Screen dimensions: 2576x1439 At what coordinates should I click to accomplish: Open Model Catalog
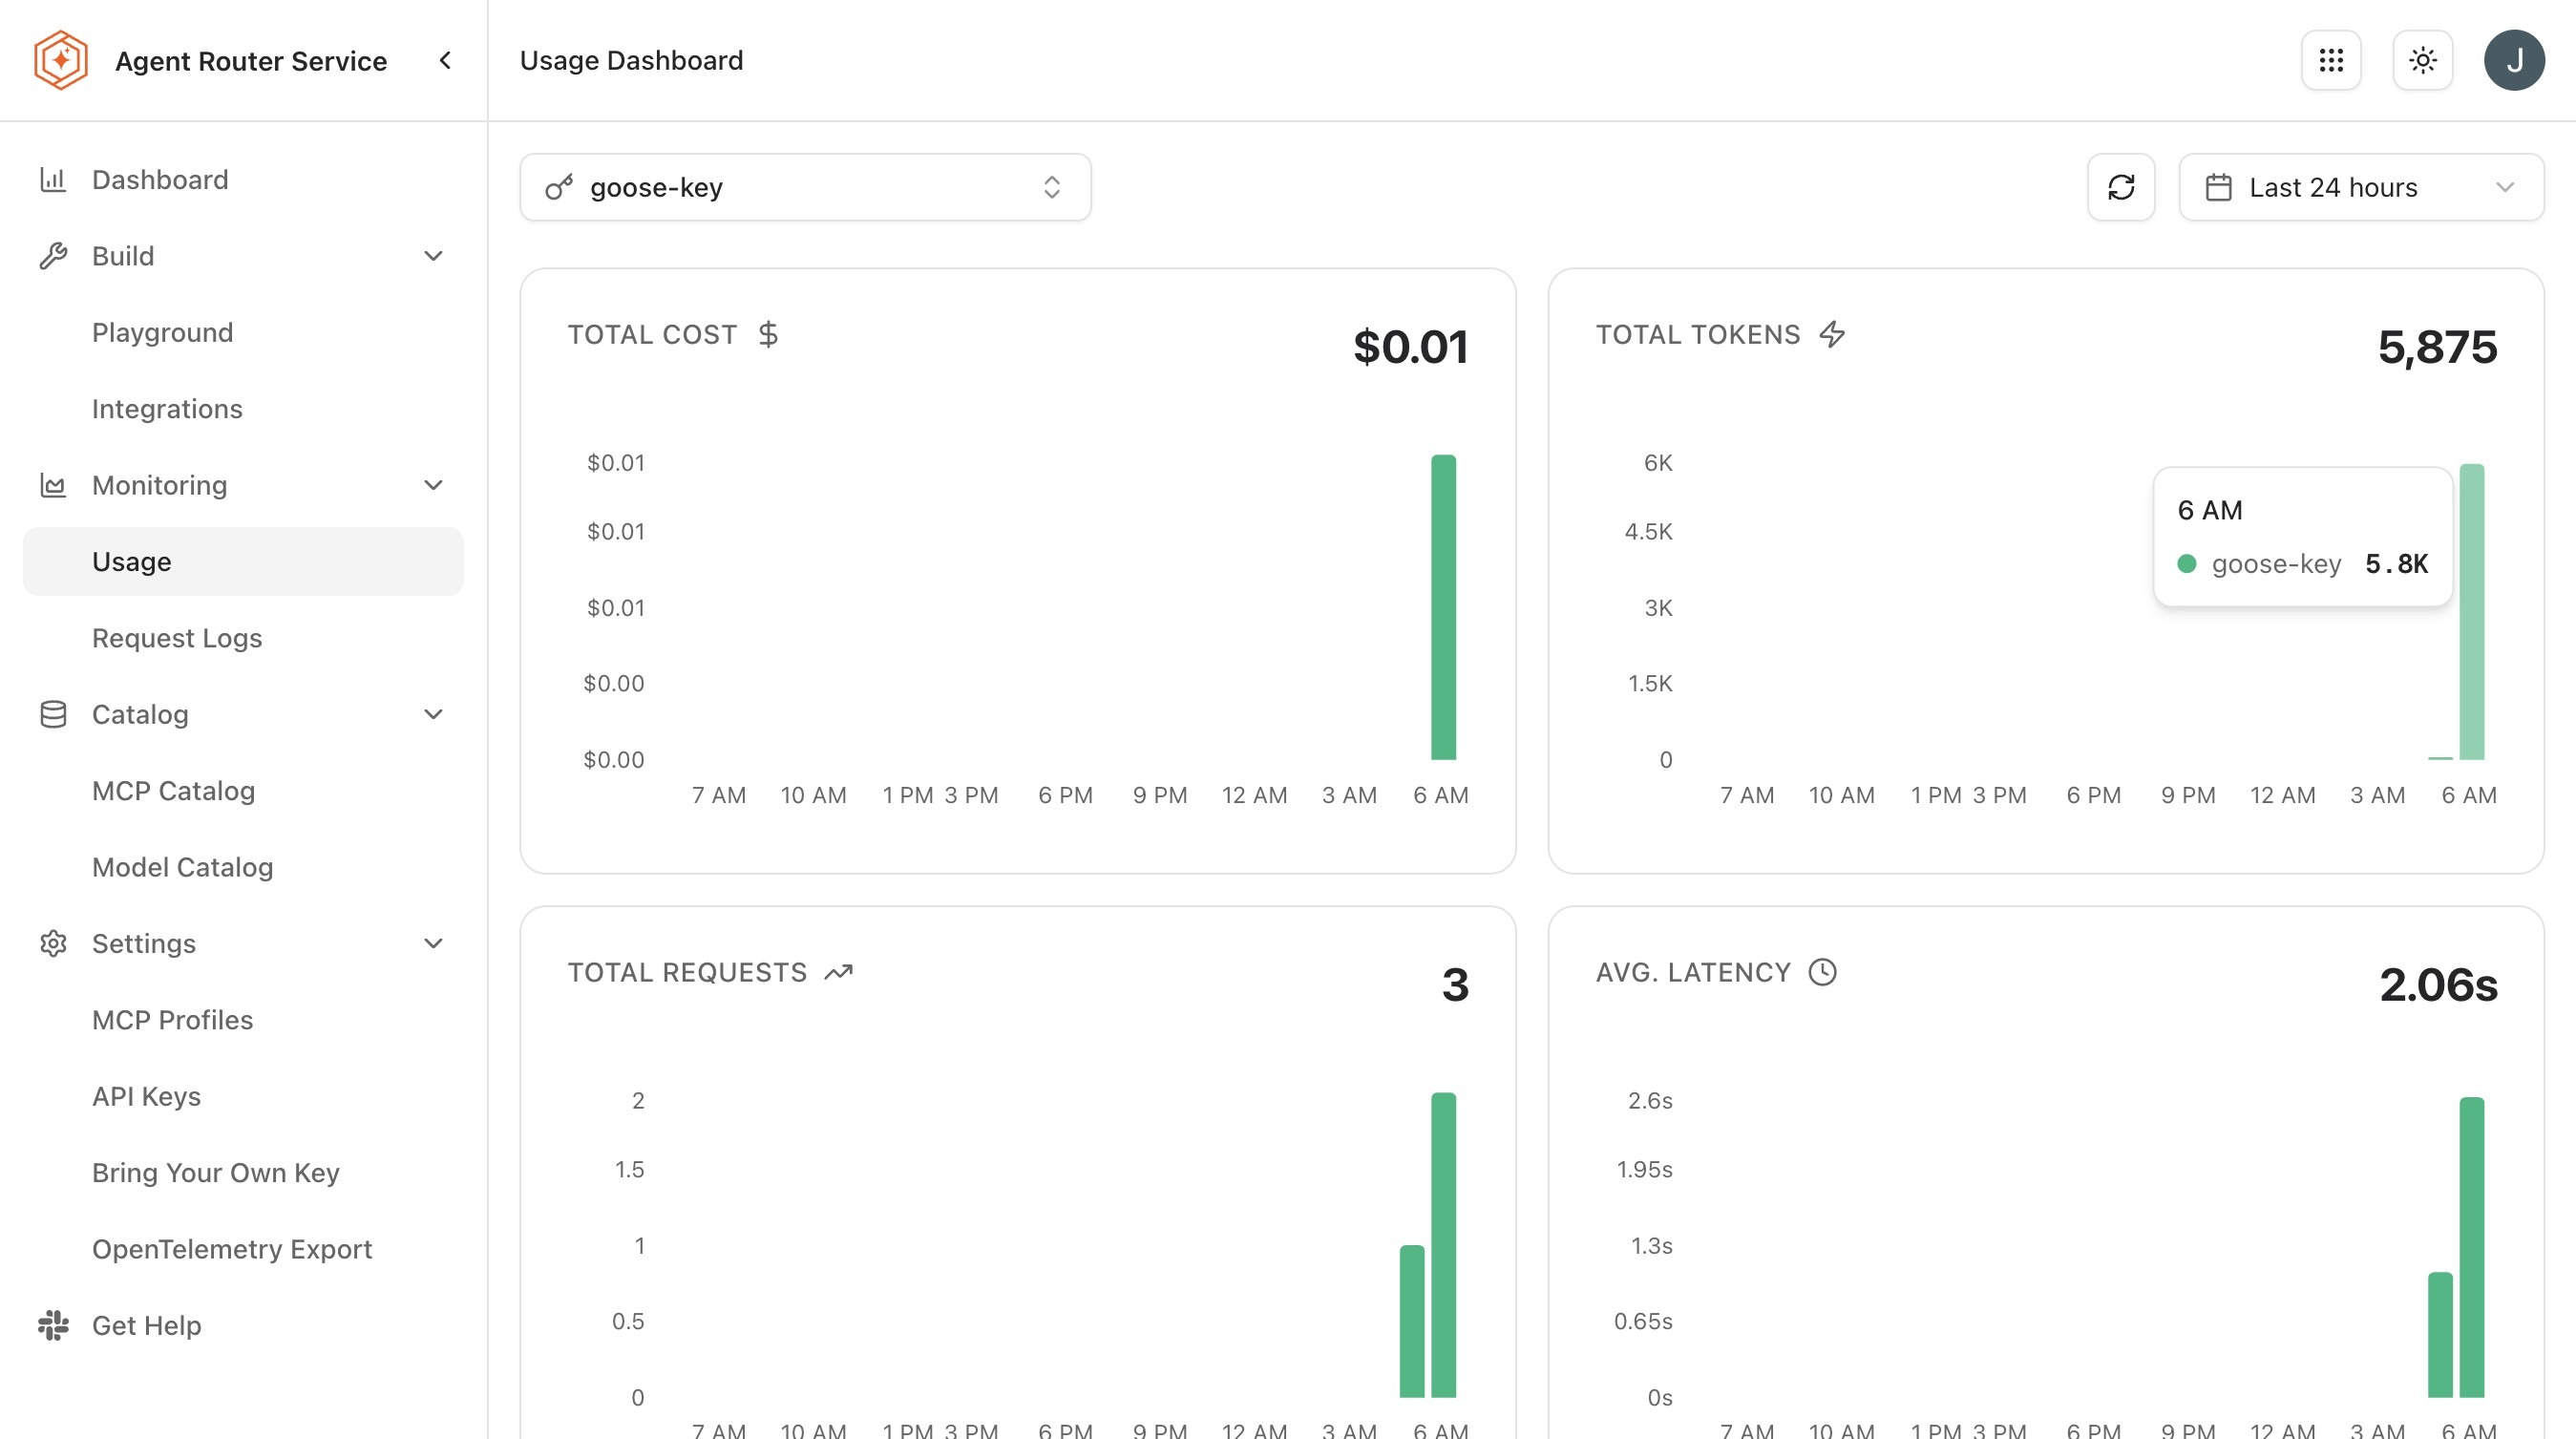click(x=243, y=867)
